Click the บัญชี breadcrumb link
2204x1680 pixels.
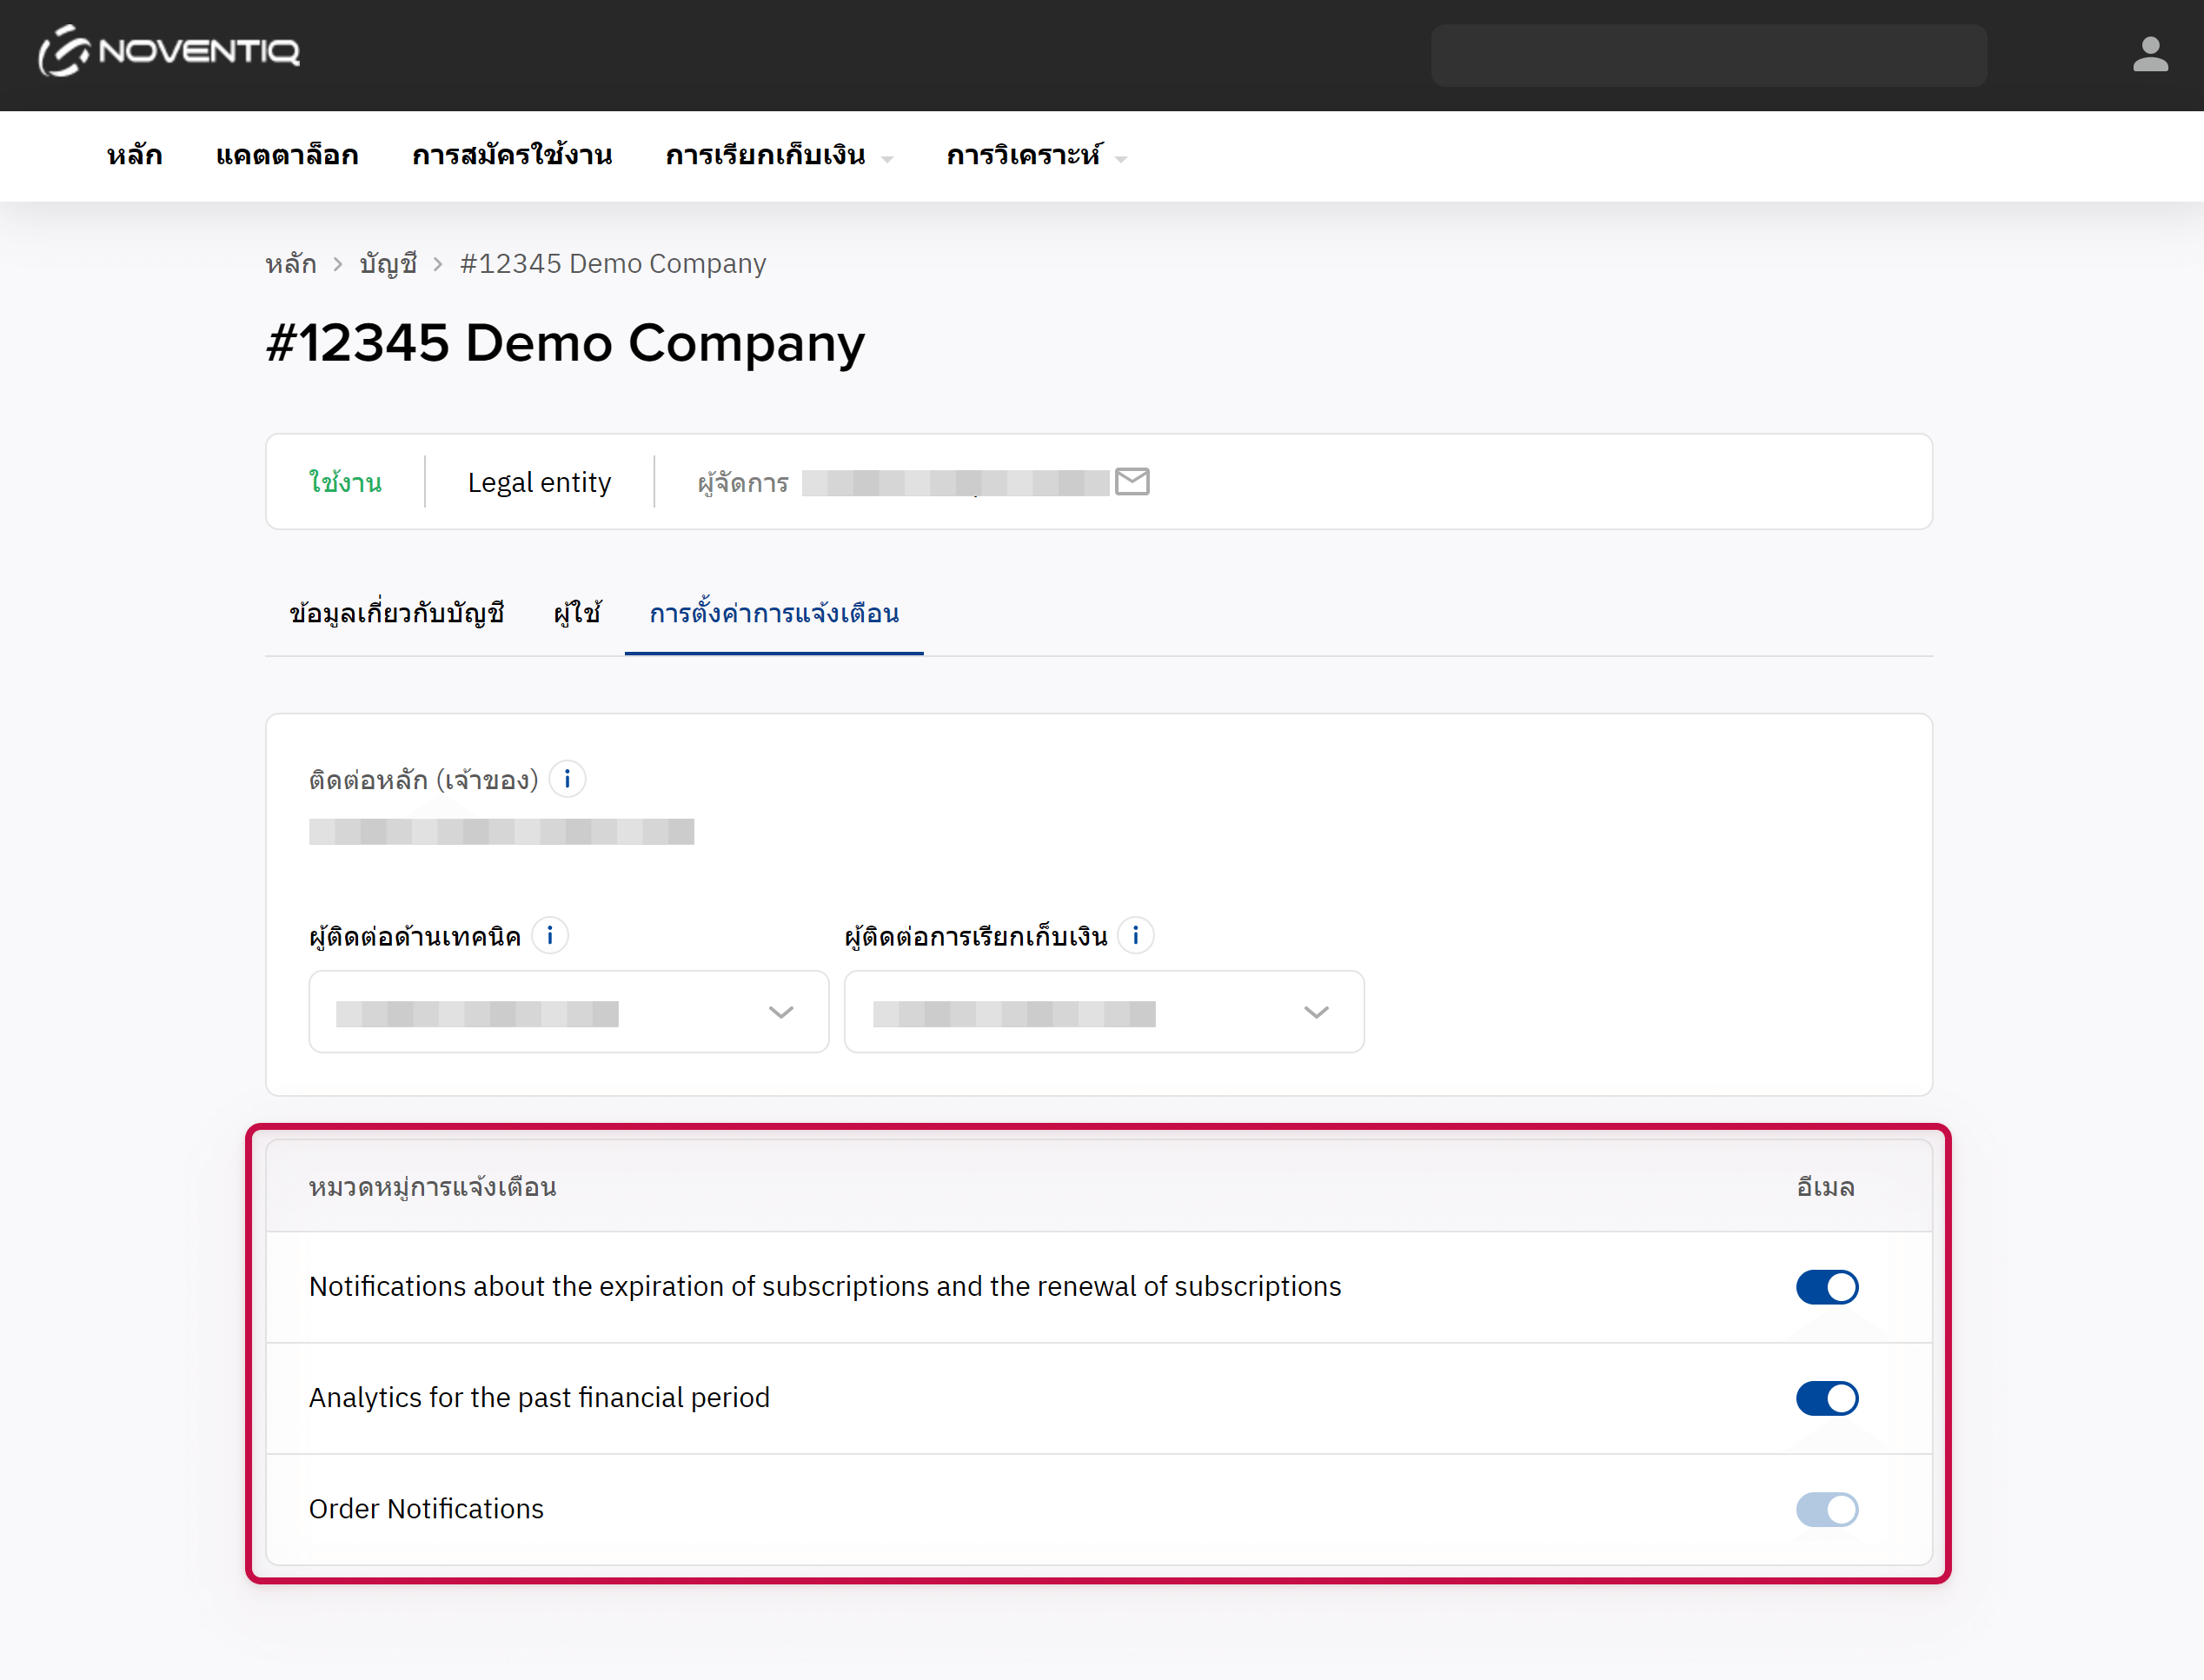click(388, 264)
